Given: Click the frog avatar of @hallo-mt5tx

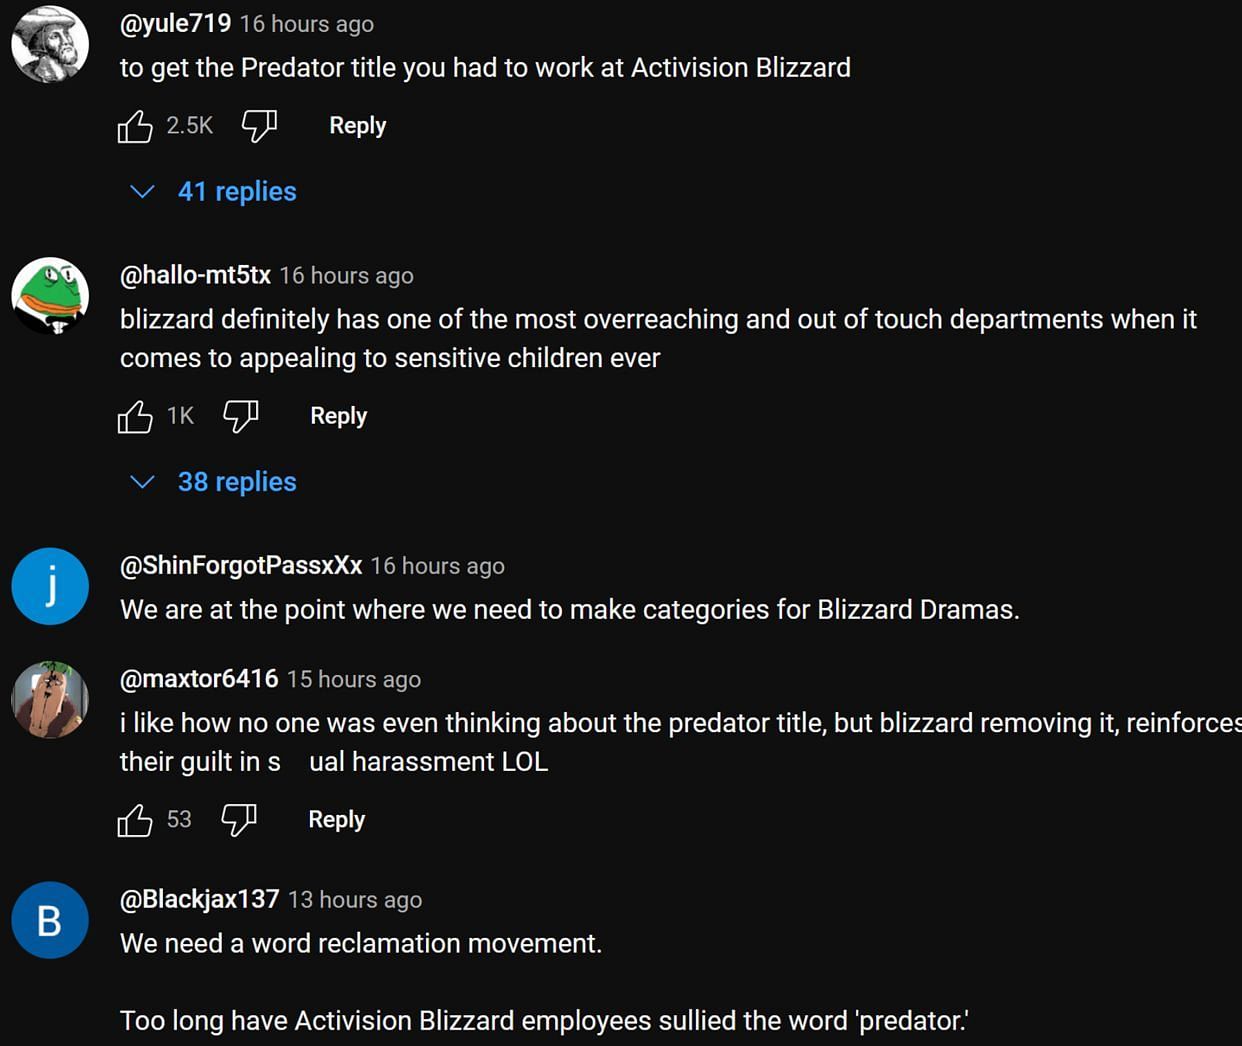Looking at the screenshot, I should [50, 296].
